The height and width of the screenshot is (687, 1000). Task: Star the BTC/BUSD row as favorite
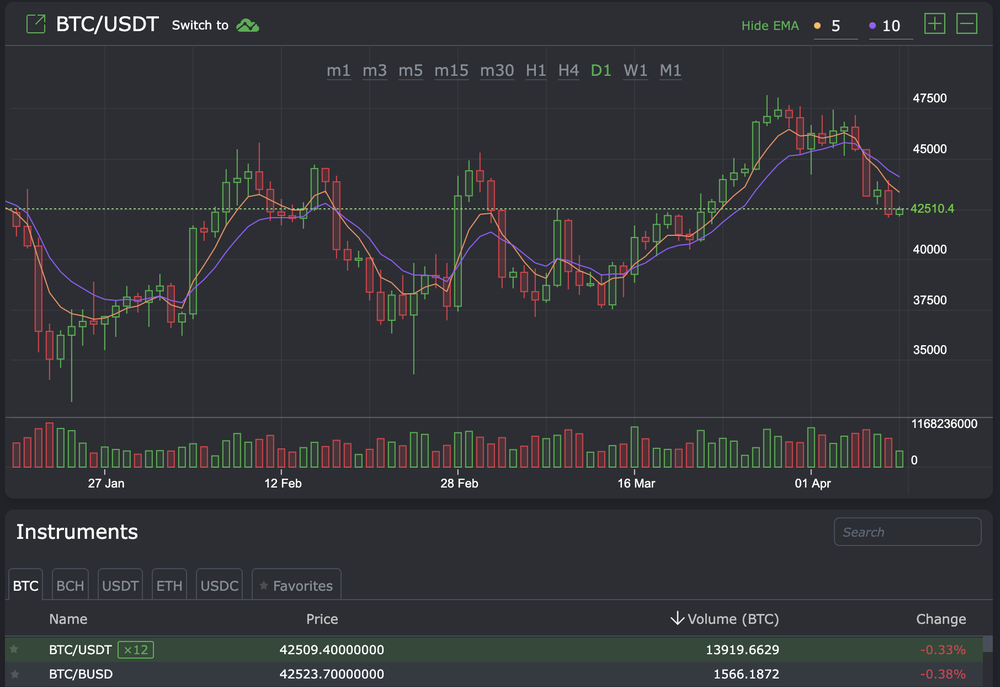coord(14,674)
